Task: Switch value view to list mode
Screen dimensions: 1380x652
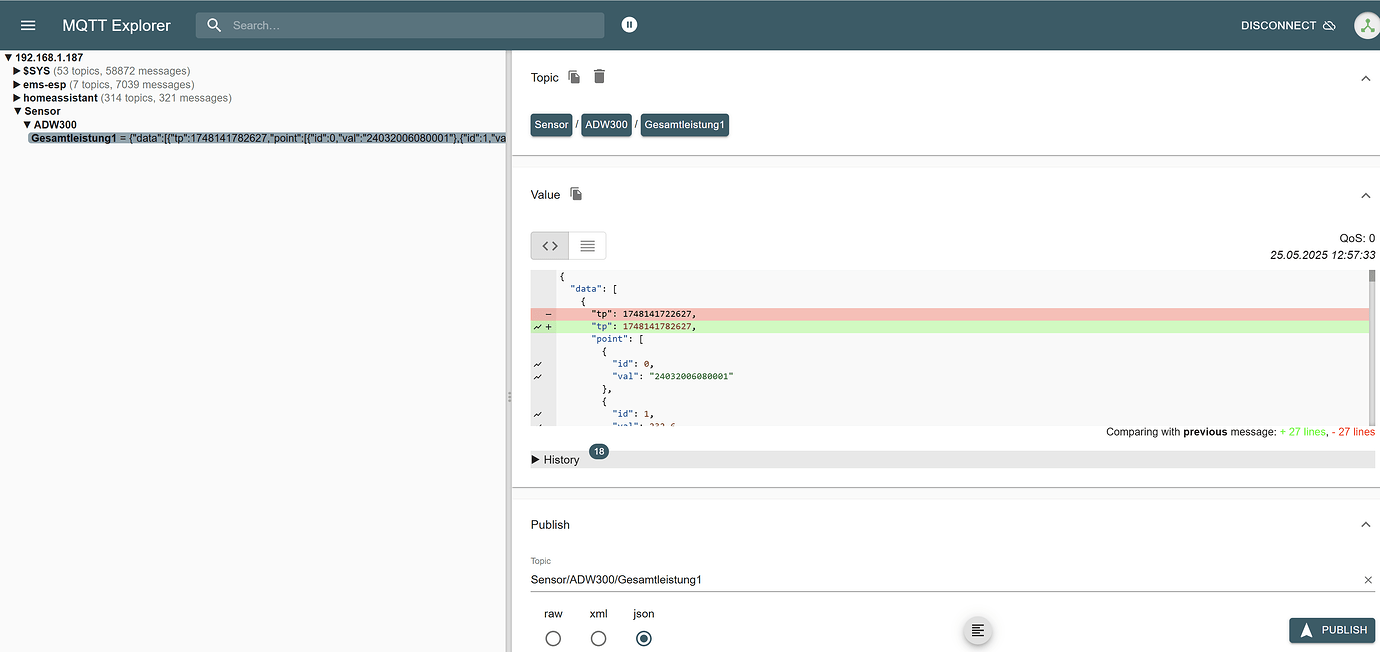Action: (x=587, y=245)
